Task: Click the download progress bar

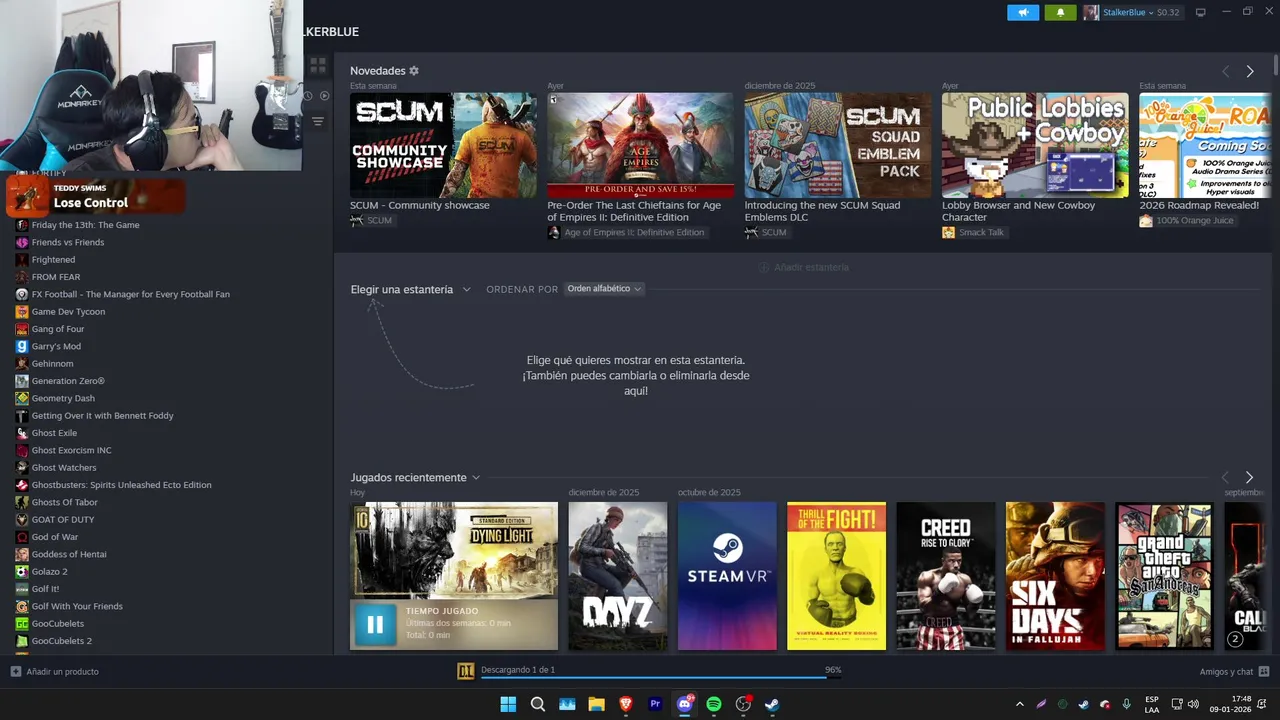Action: (x=661, y=678)
